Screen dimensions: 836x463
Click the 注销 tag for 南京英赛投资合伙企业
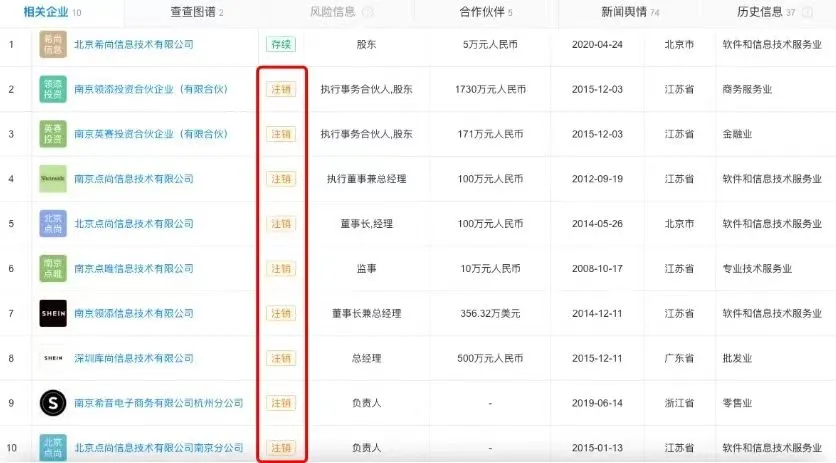pos(281,134)
